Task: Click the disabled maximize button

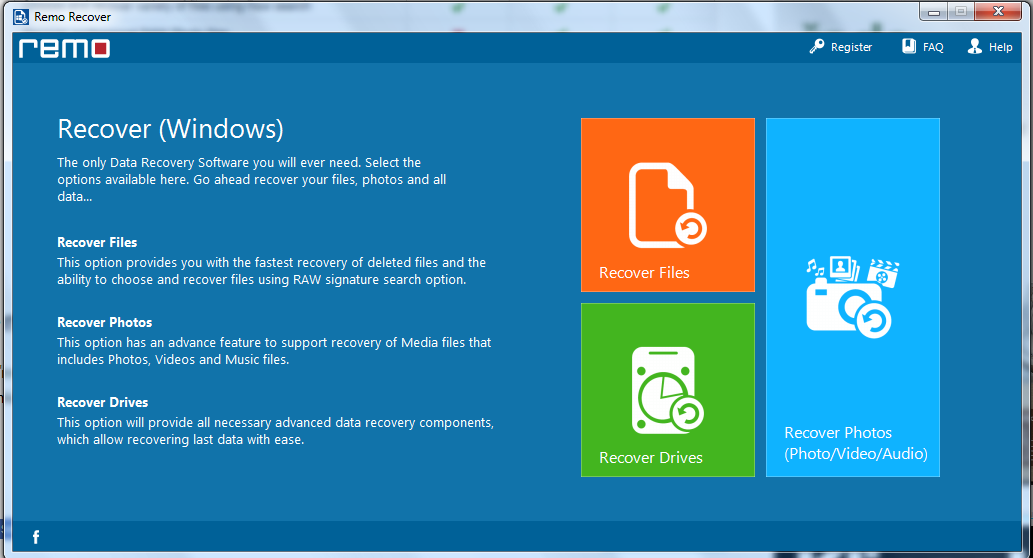Action: [x=961, y=12]
